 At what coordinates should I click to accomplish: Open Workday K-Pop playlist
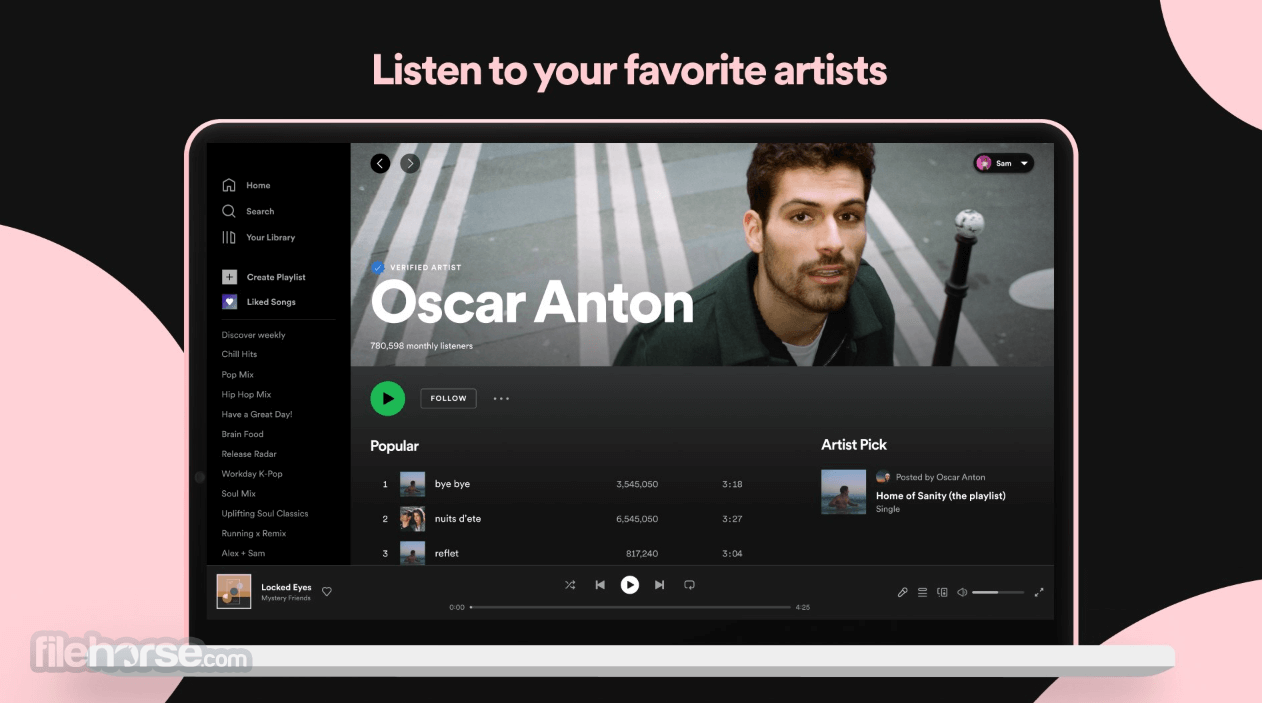pos(252,474)
